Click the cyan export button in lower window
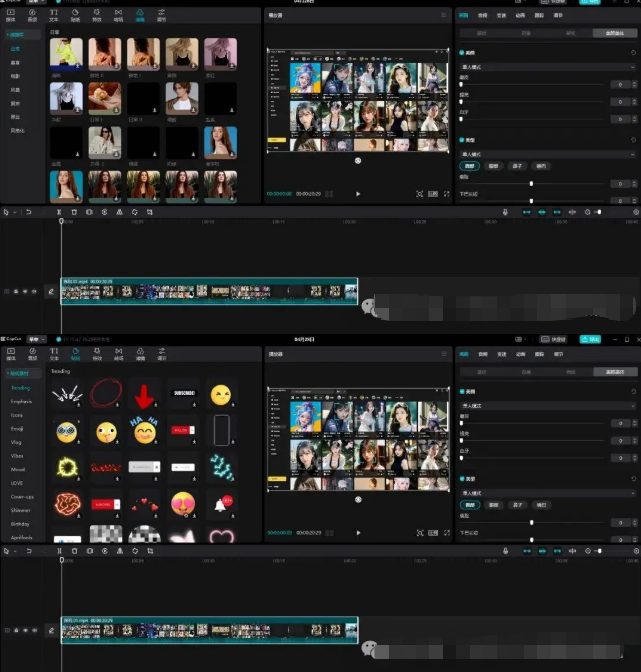This screenshot has height=672, width=641. pyautogui.click(x=590, y=339)
